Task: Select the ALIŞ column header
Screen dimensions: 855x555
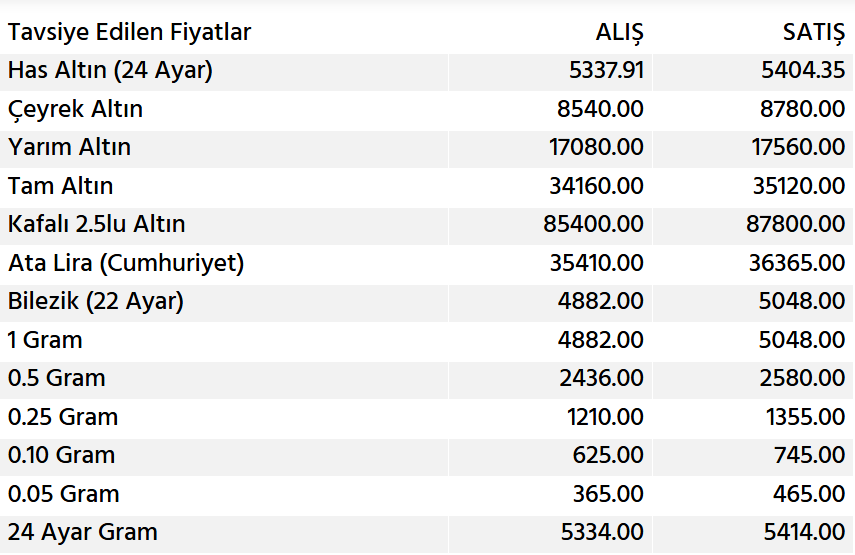Action: (x=619, y=33)
